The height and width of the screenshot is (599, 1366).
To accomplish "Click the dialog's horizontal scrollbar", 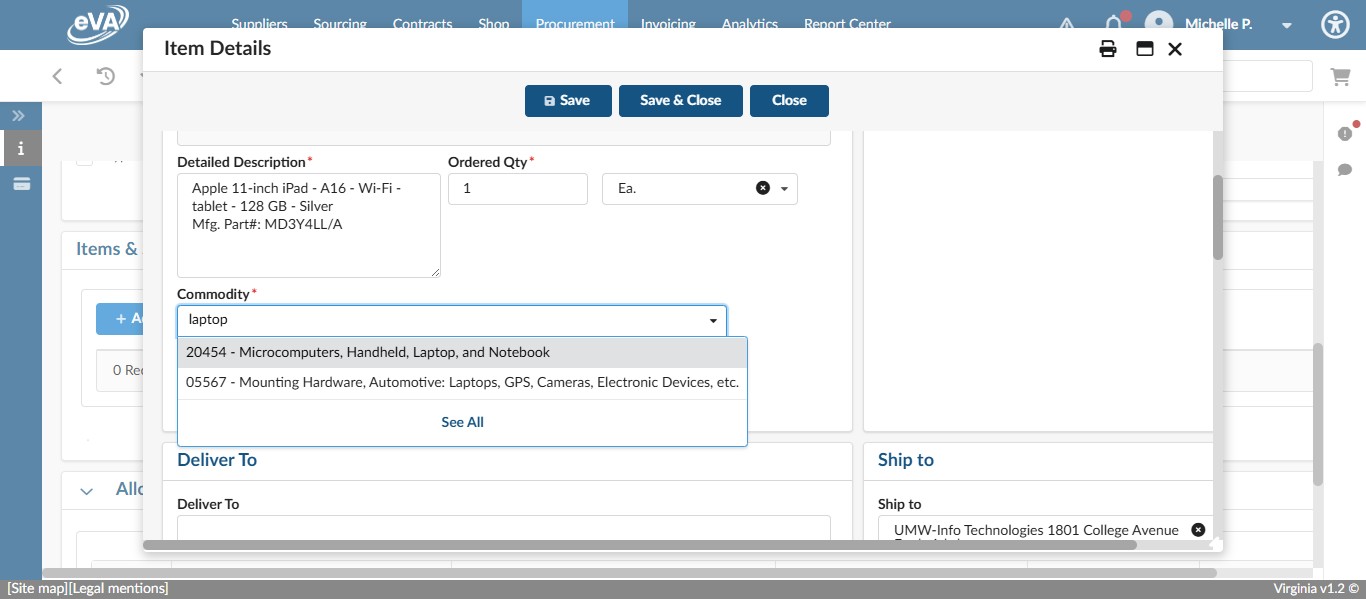I will pos(640,545).
